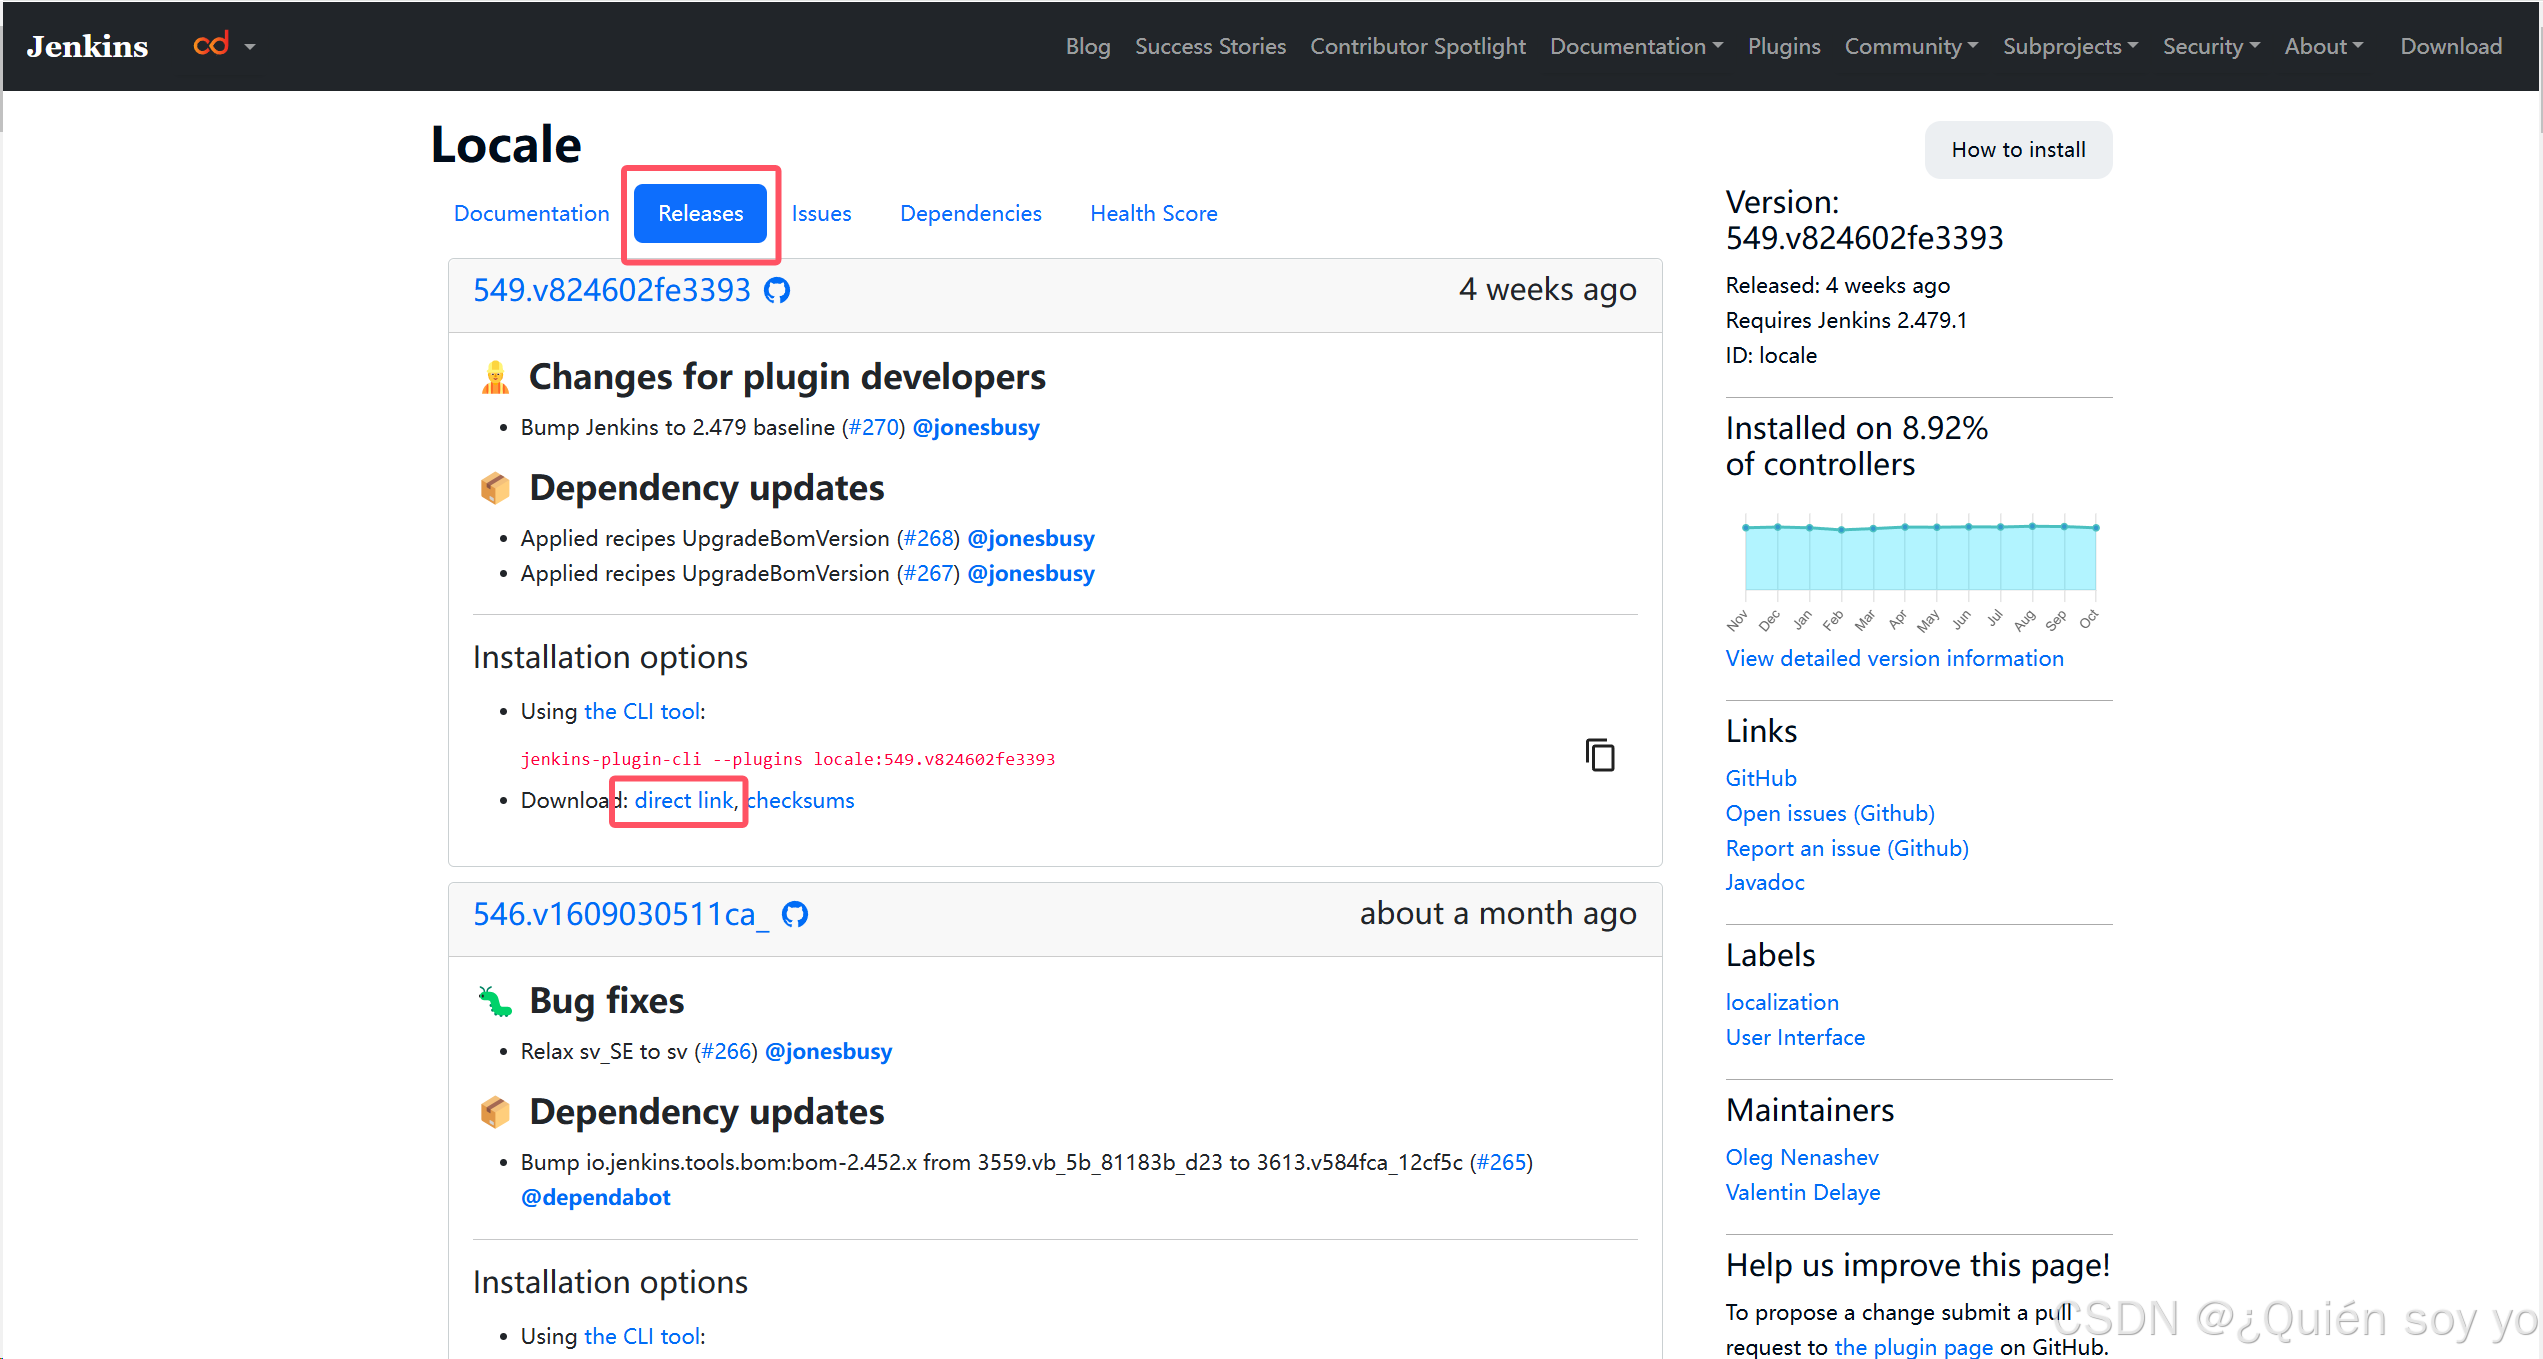Open GitHub icon for release 549.v824602fe3393
Screen dimensions: 2543x1359
777,290
